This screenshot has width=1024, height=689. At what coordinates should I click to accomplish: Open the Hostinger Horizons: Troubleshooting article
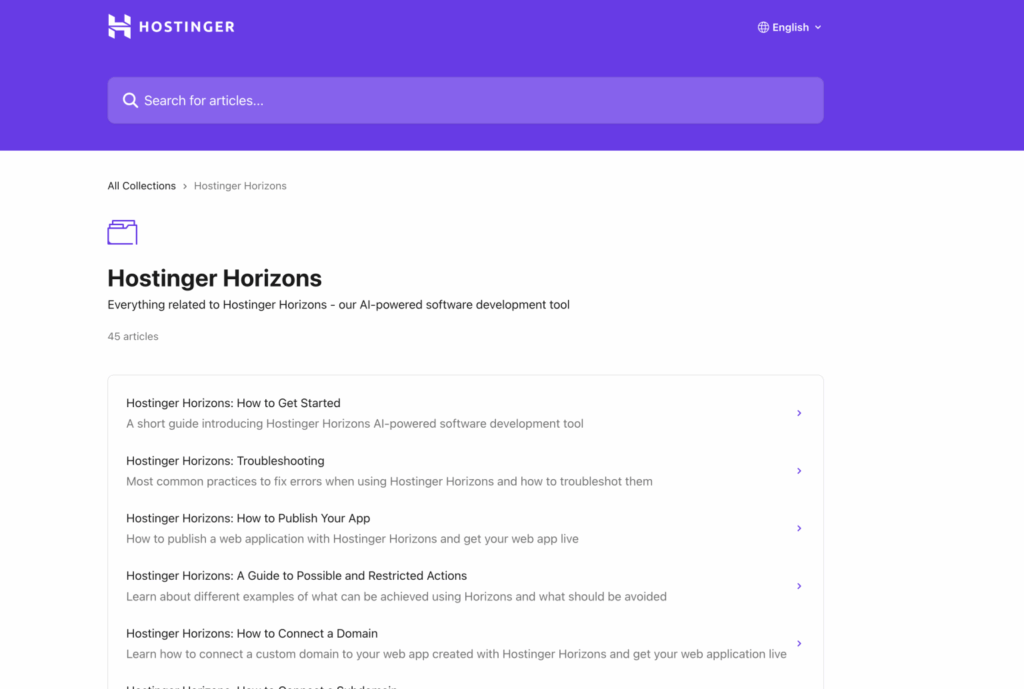click(224, 460)
